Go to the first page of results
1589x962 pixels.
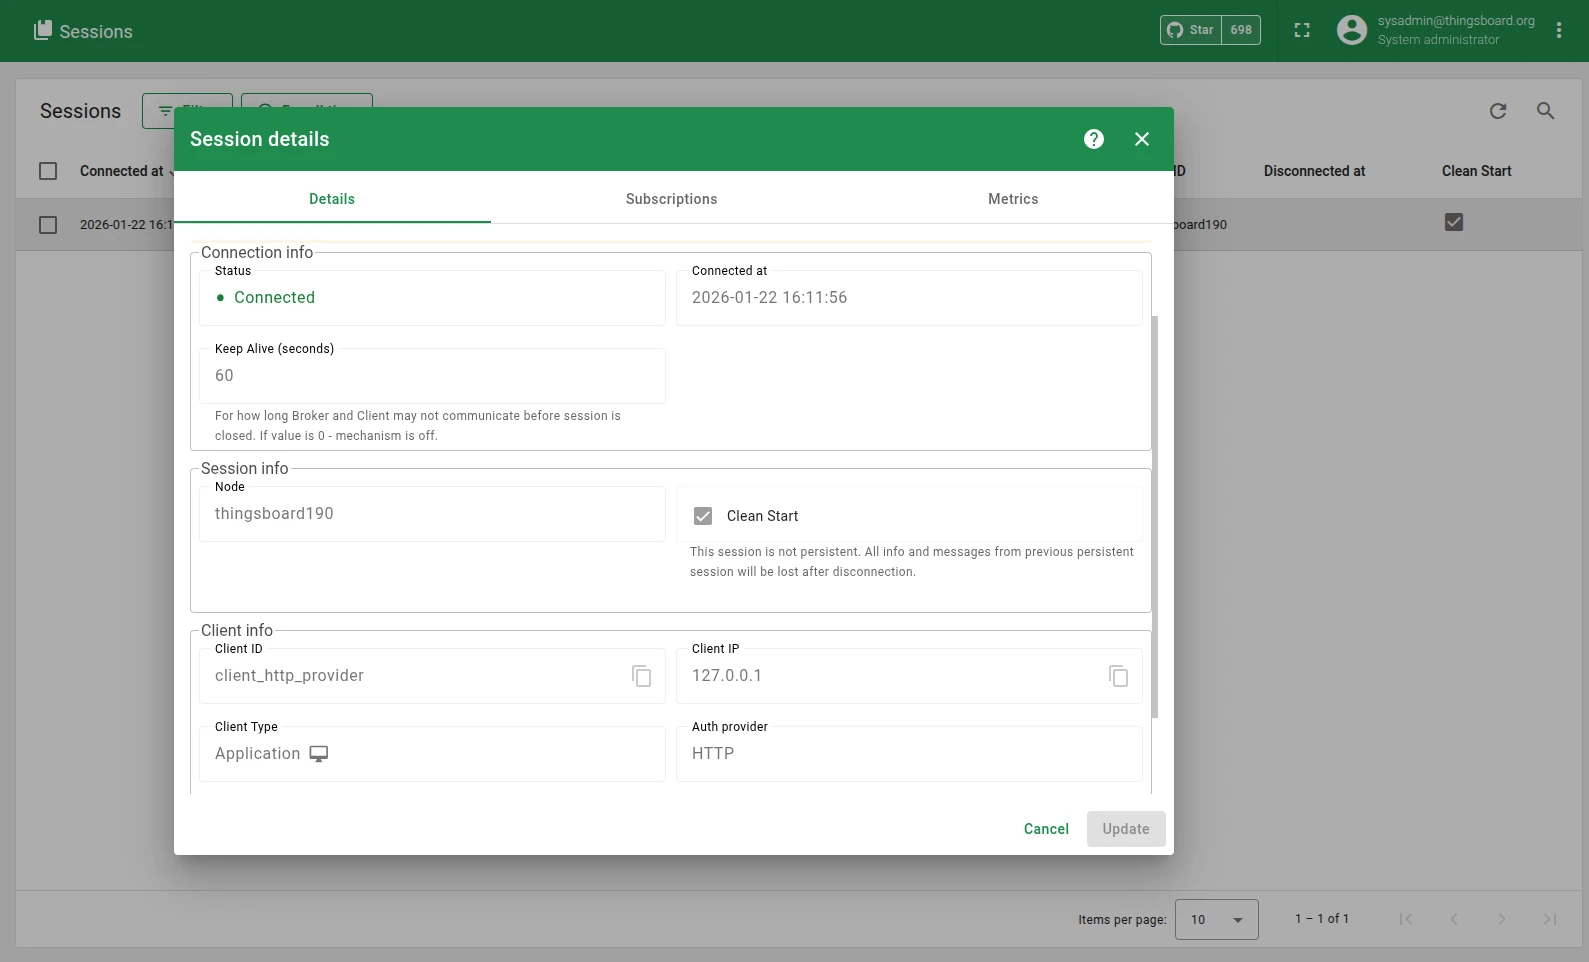1406,919
